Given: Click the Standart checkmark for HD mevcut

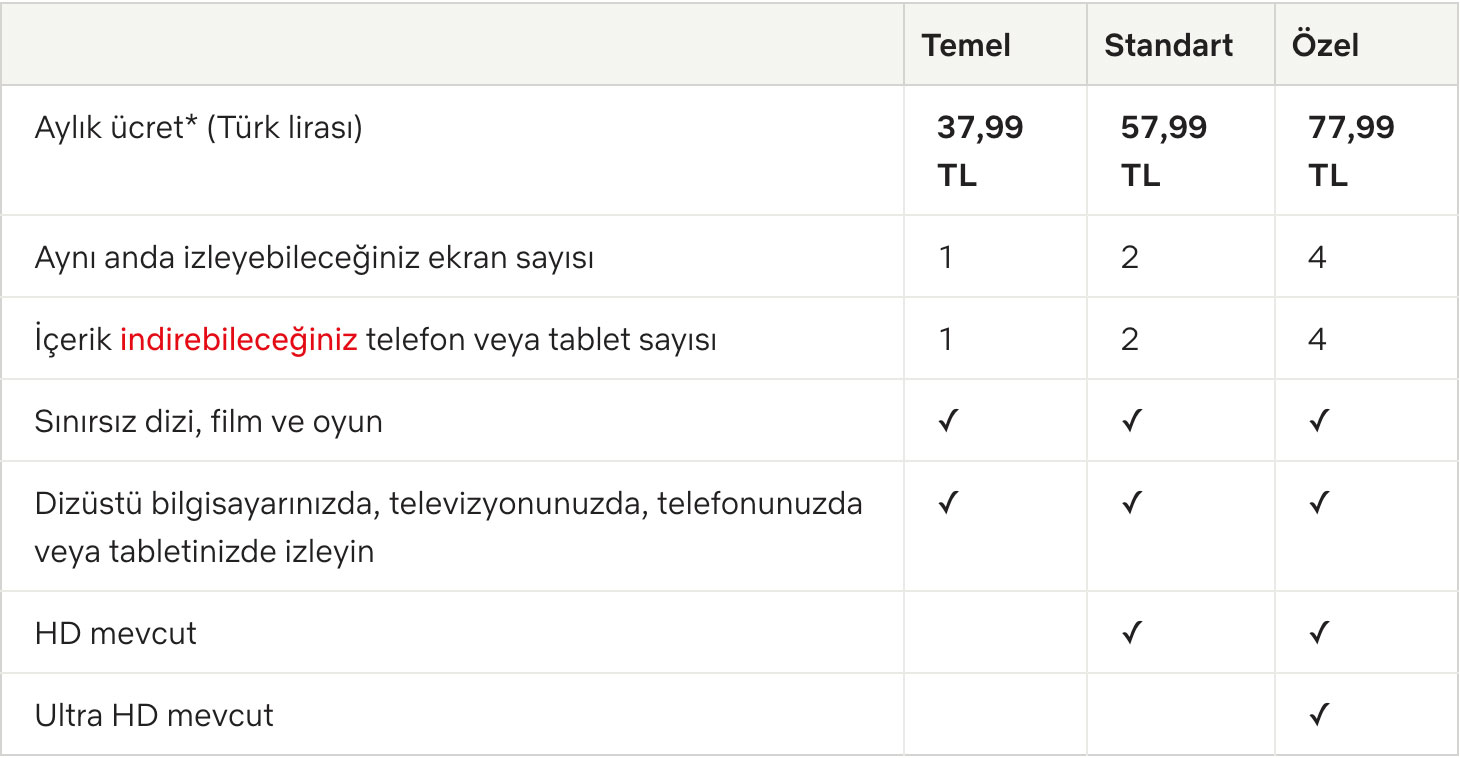Looking at the screenshot, I should tap(1131, 633).
